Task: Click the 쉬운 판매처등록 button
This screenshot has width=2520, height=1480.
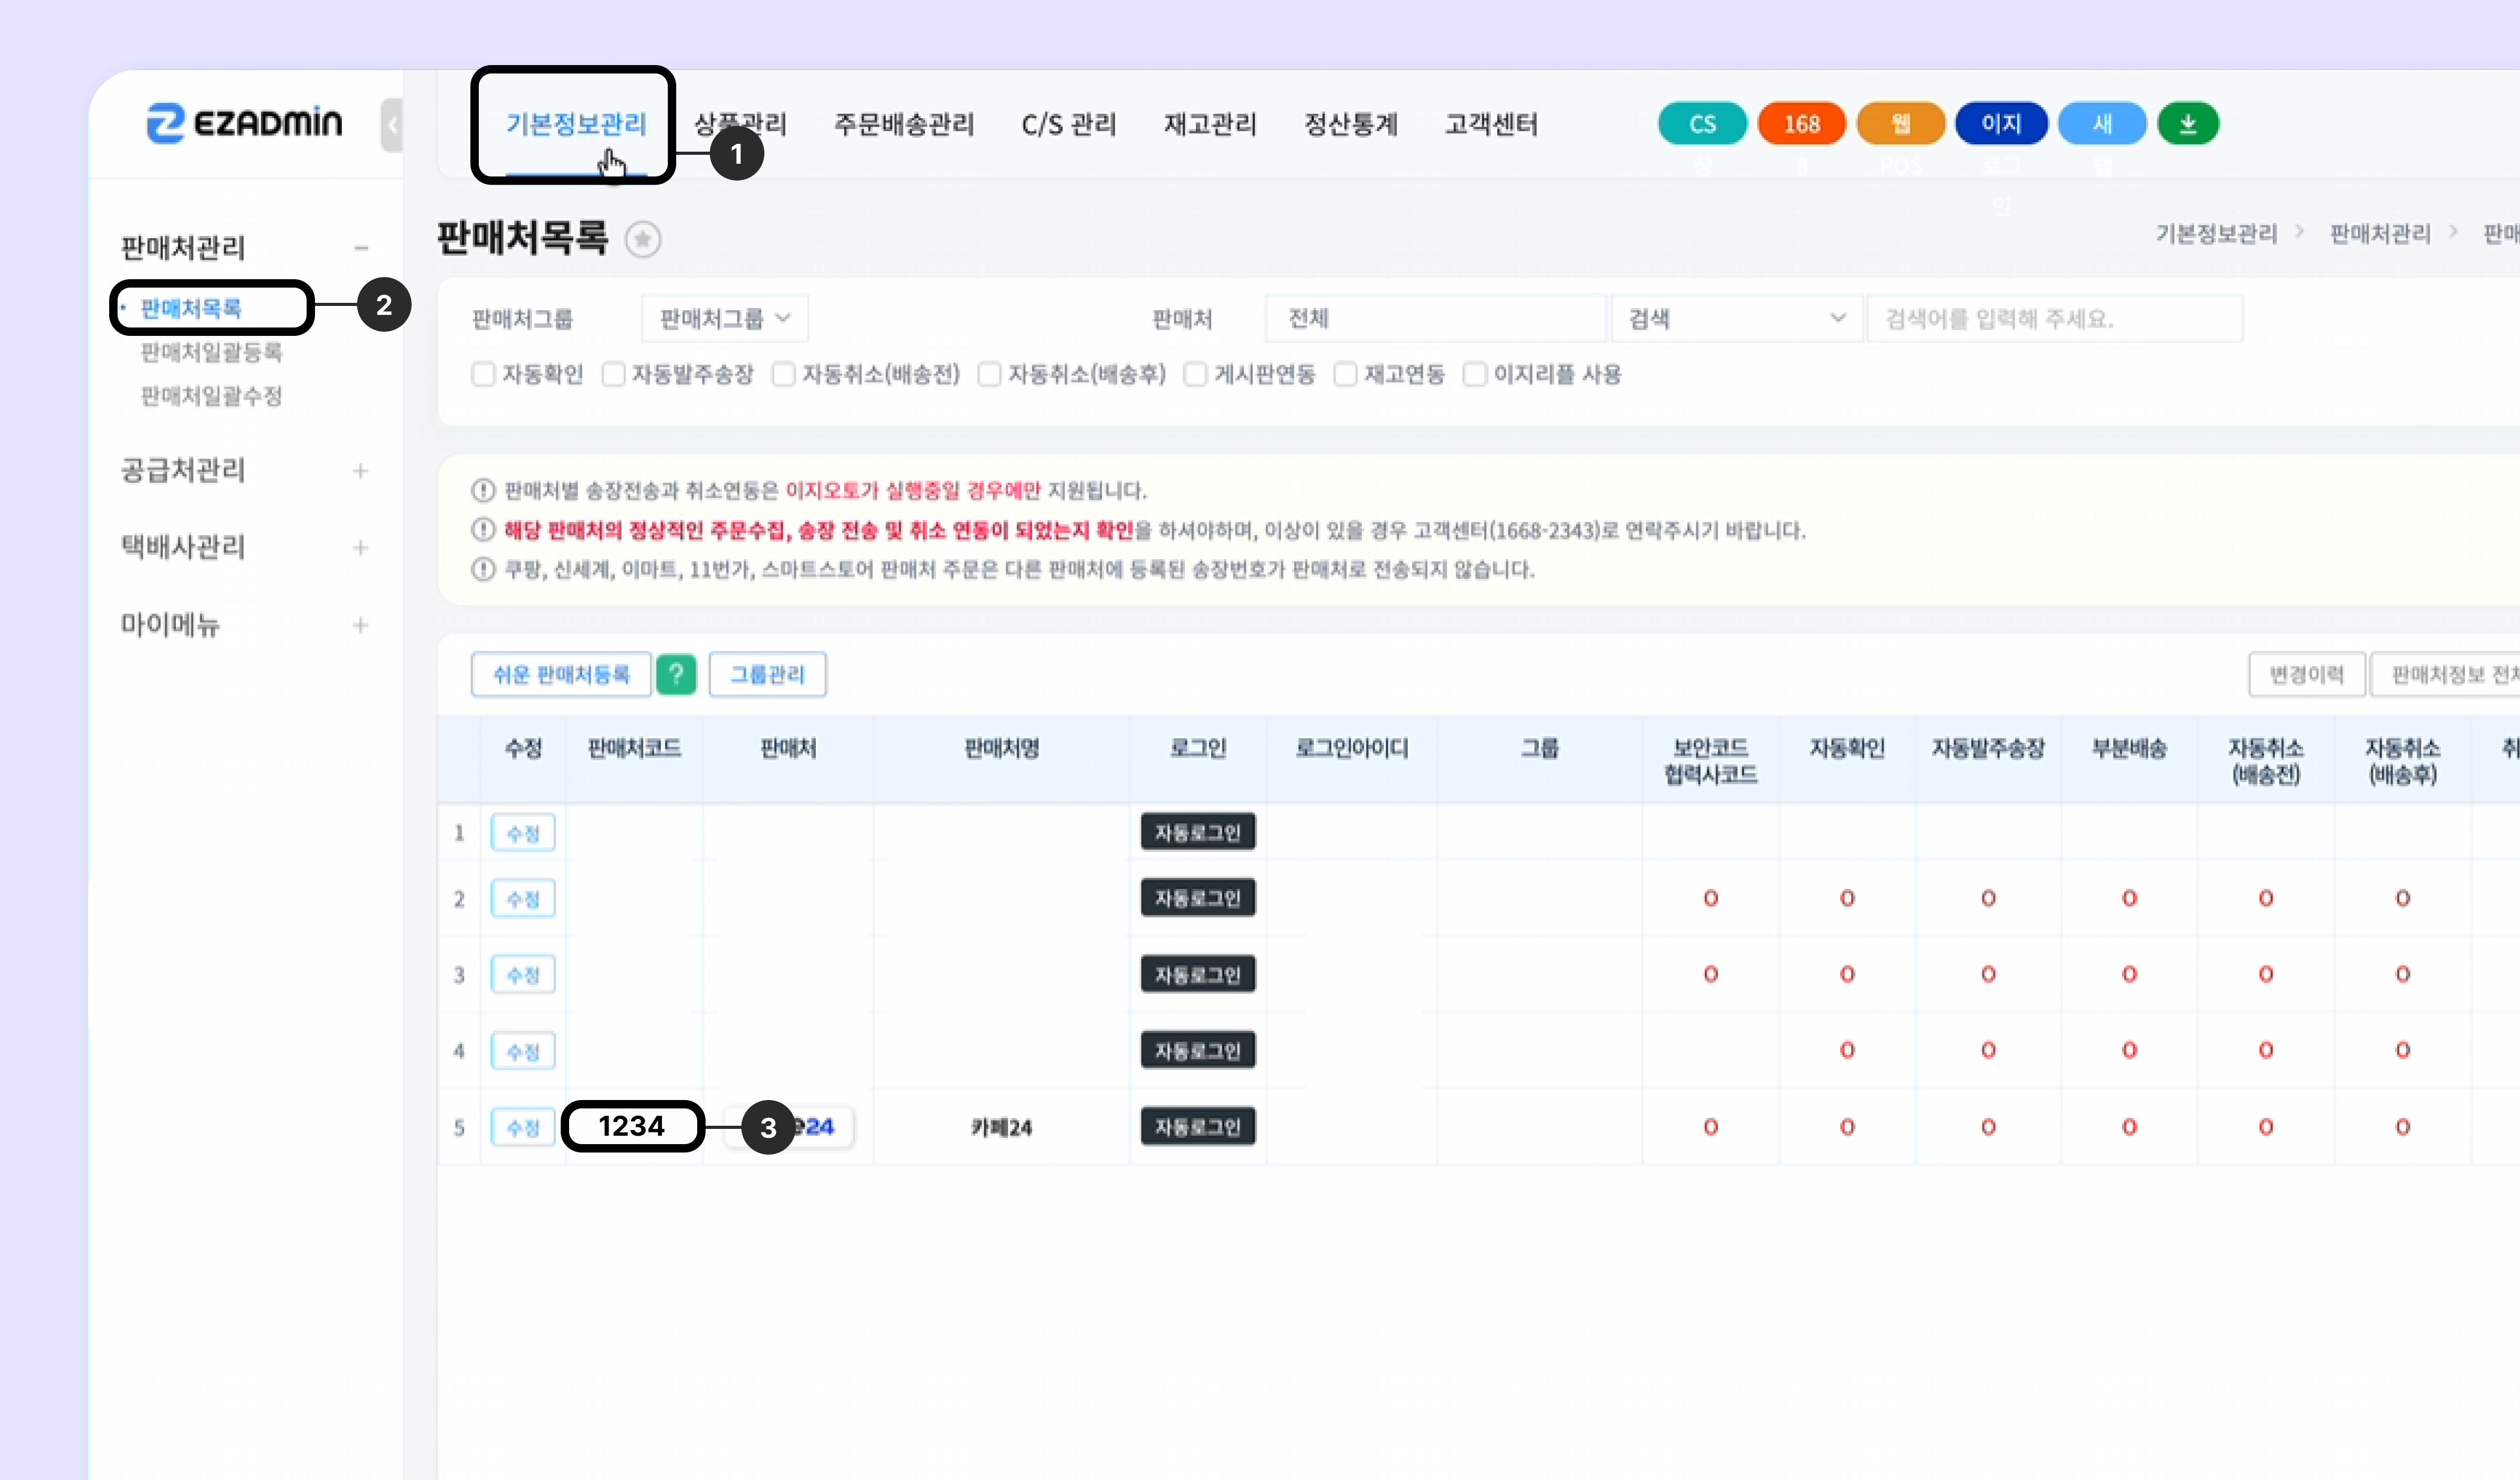Action: [x=561, y=674]
